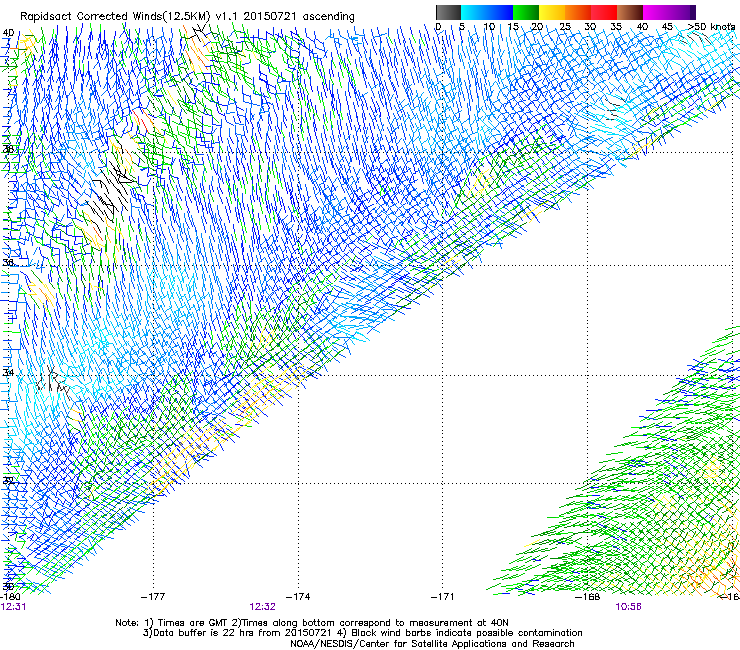Screen dimensions: 740x650
Task: Click the purple time stamp '10:56'
Action: pyautogui.click(x=628, y=607)
